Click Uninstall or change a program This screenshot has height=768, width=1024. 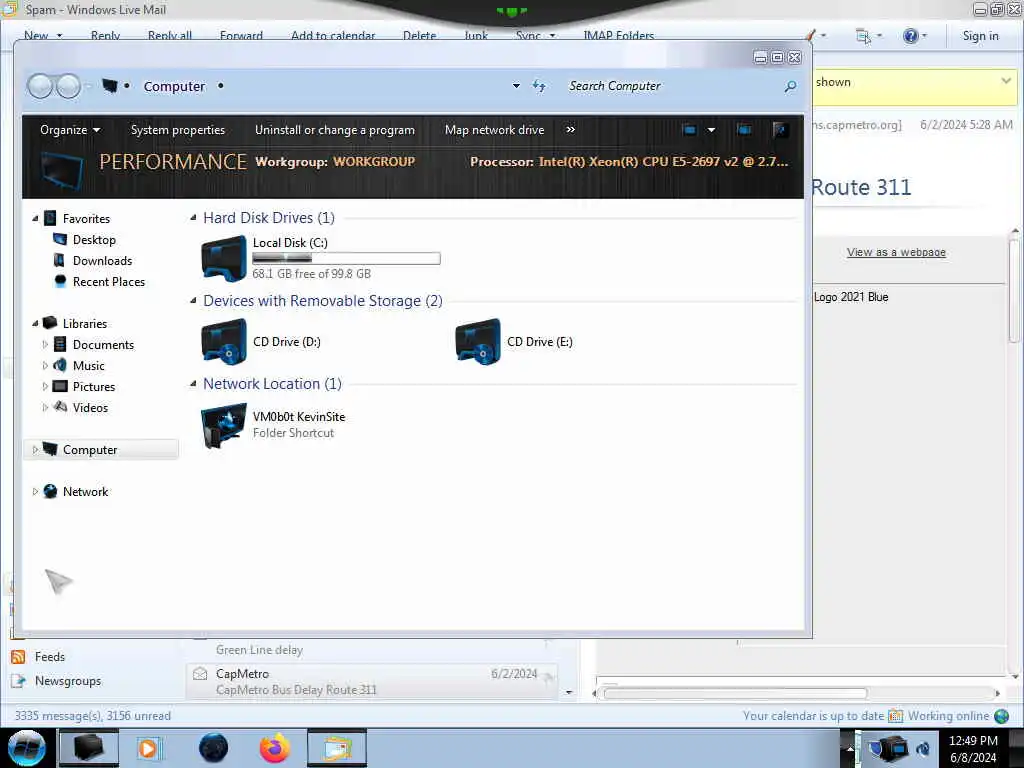pos(334,130)
